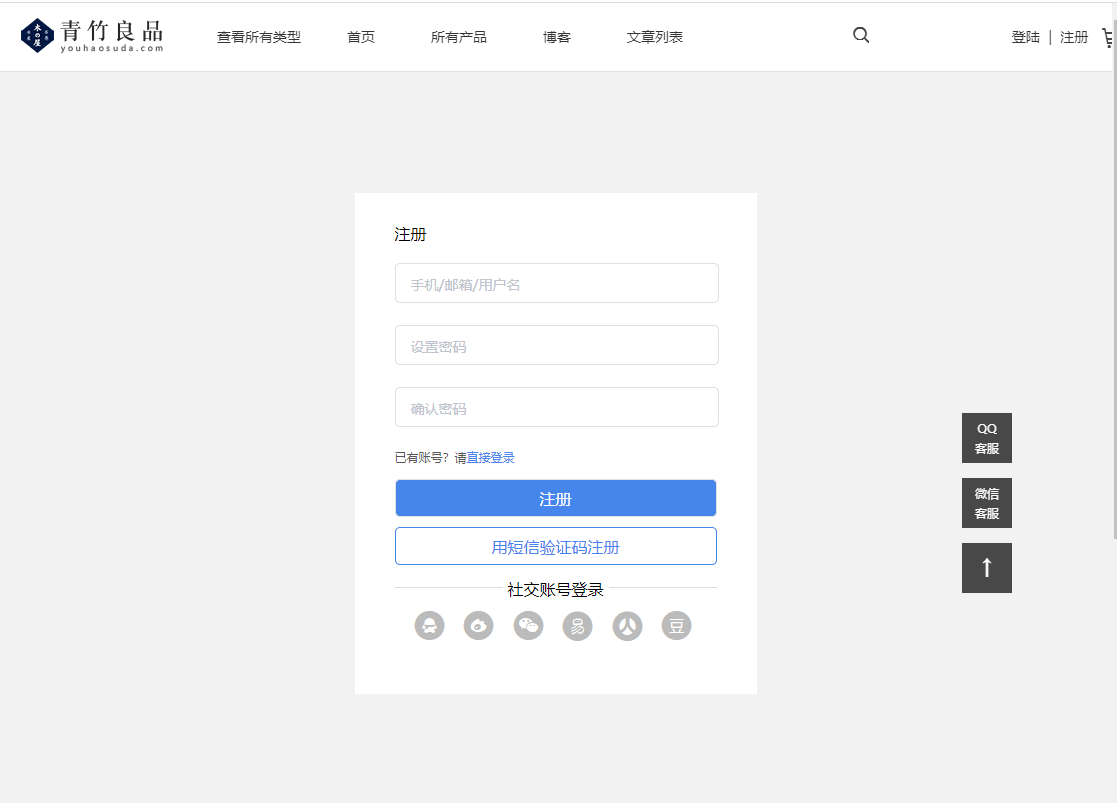This screenshot has height=803, width=1117.
Task: Click the QQ social login icon
Action: point(429,626)
